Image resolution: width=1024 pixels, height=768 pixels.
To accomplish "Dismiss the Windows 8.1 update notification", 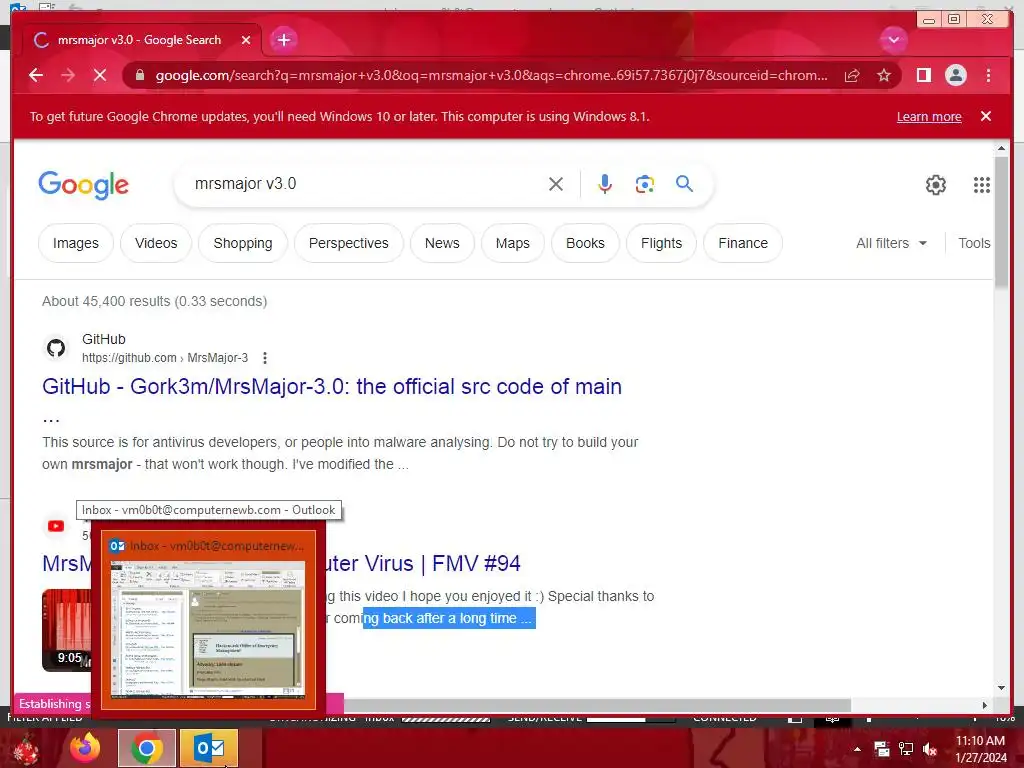I will (986, 116).
